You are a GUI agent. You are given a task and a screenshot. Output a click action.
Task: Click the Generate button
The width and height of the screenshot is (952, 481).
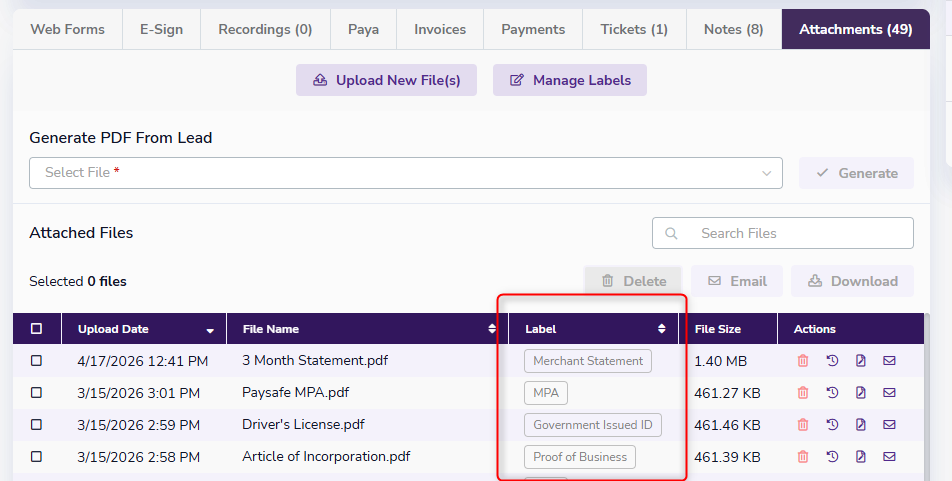coord(856,173)
